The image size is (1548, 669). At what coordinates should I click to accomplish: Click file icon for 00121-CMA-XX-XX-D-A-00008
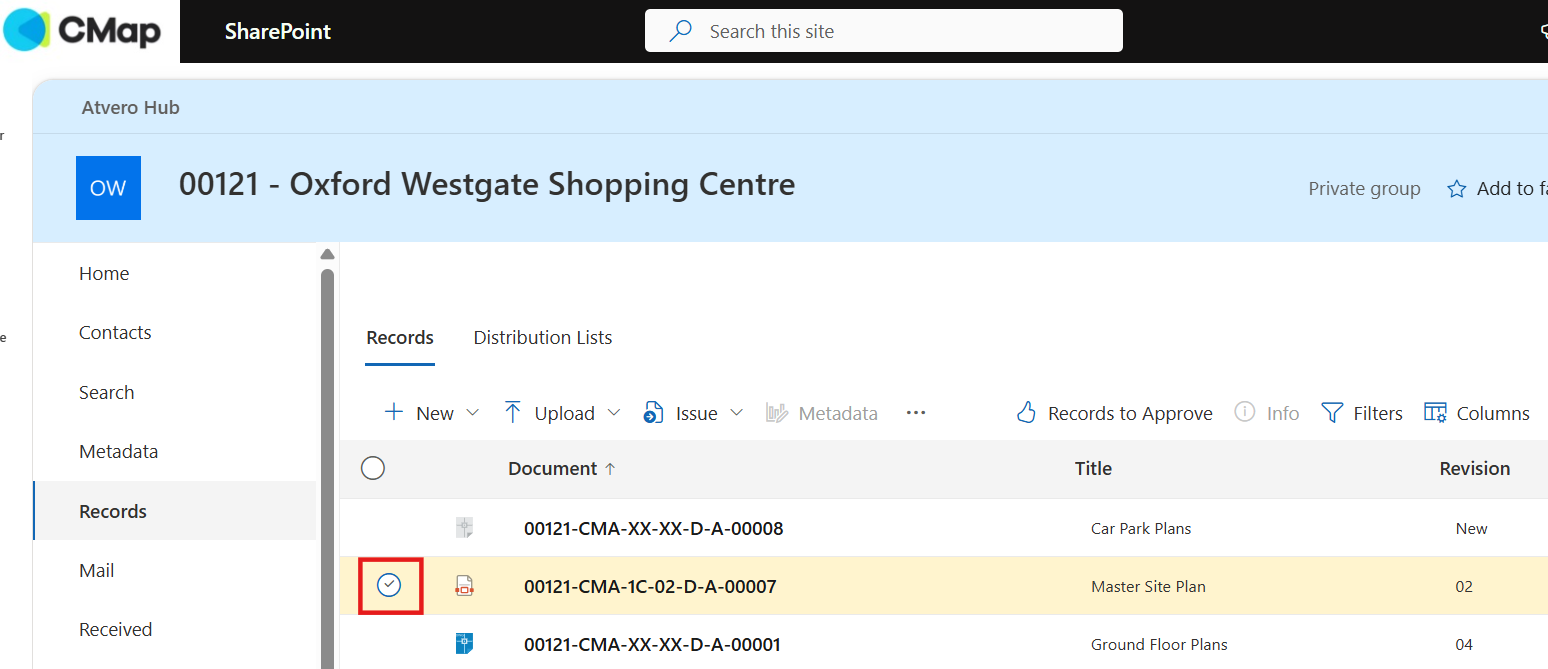464,528
